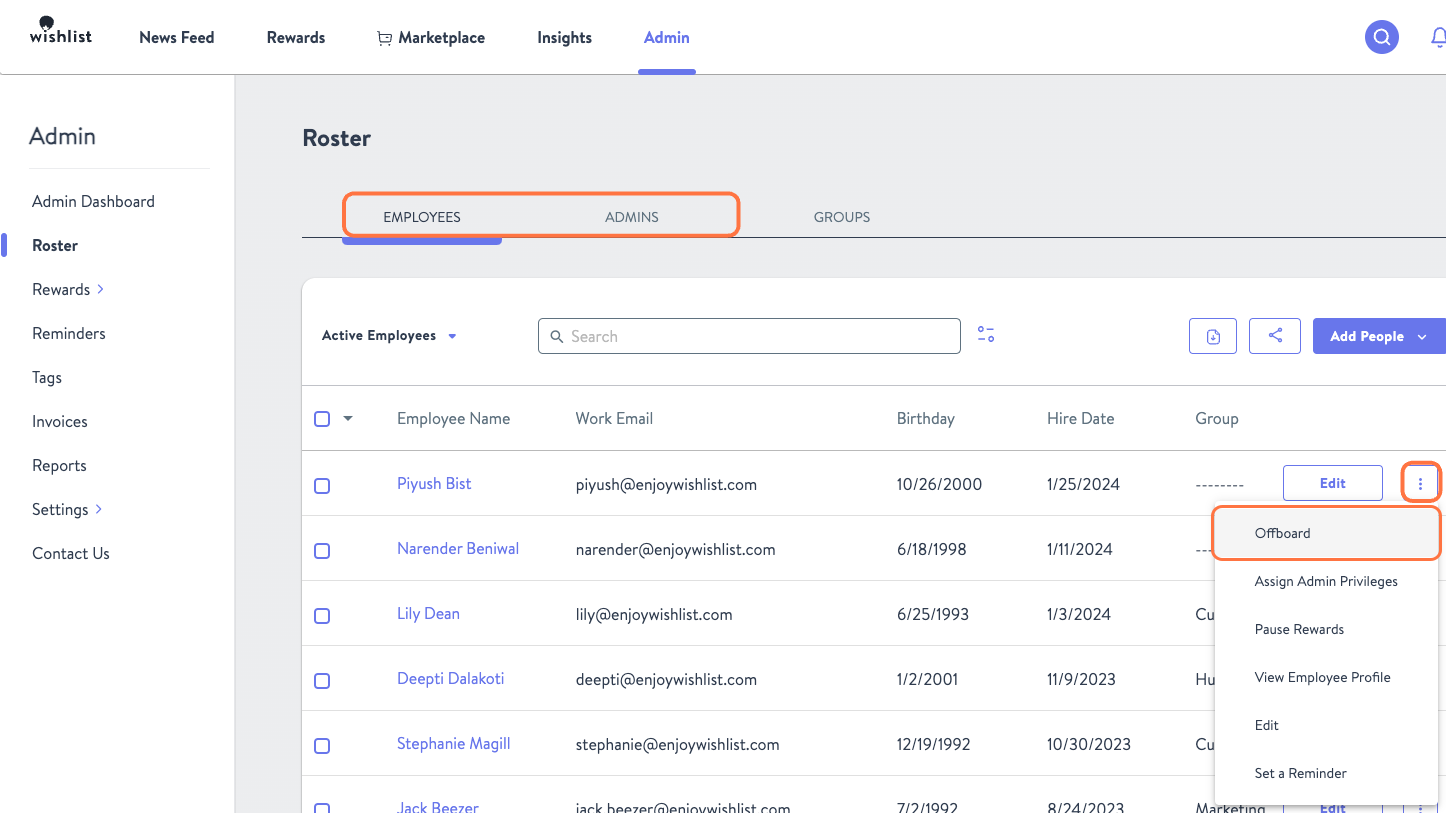Viewport: 1446px width, 813px height.
Task: Open Narender Beniwal employee link
Action: pyautogui.click(x=458, y=548)
